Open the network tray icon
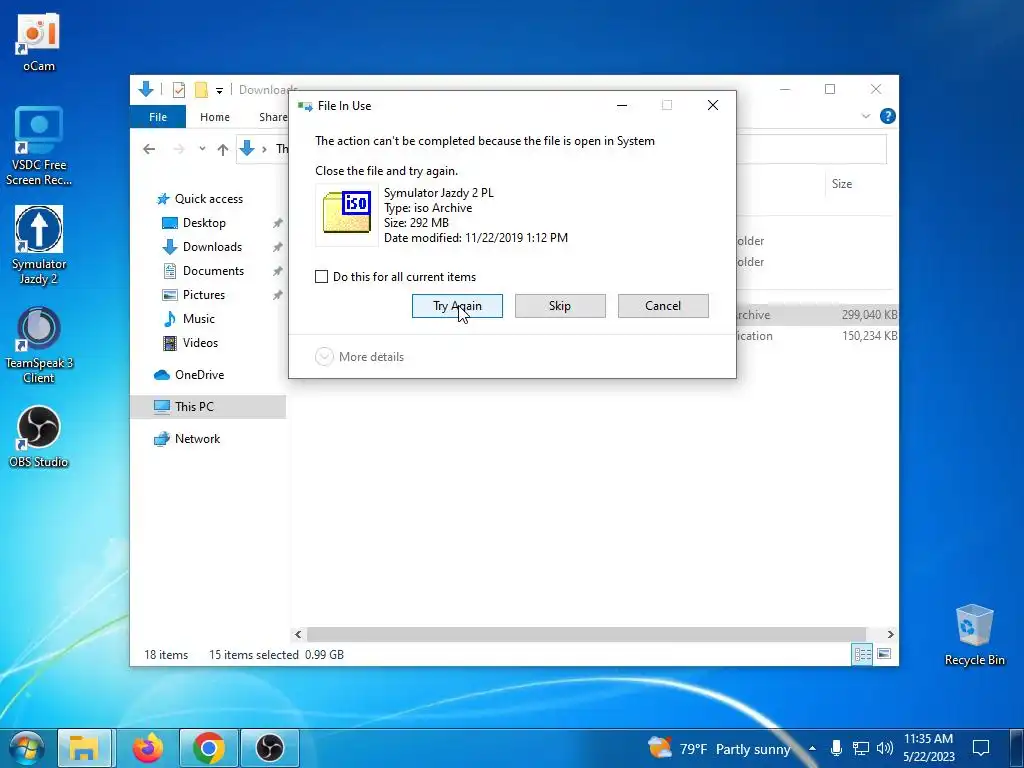Image resolution: width=1024 pixels, height=768 pixels. tap(861, 748)
